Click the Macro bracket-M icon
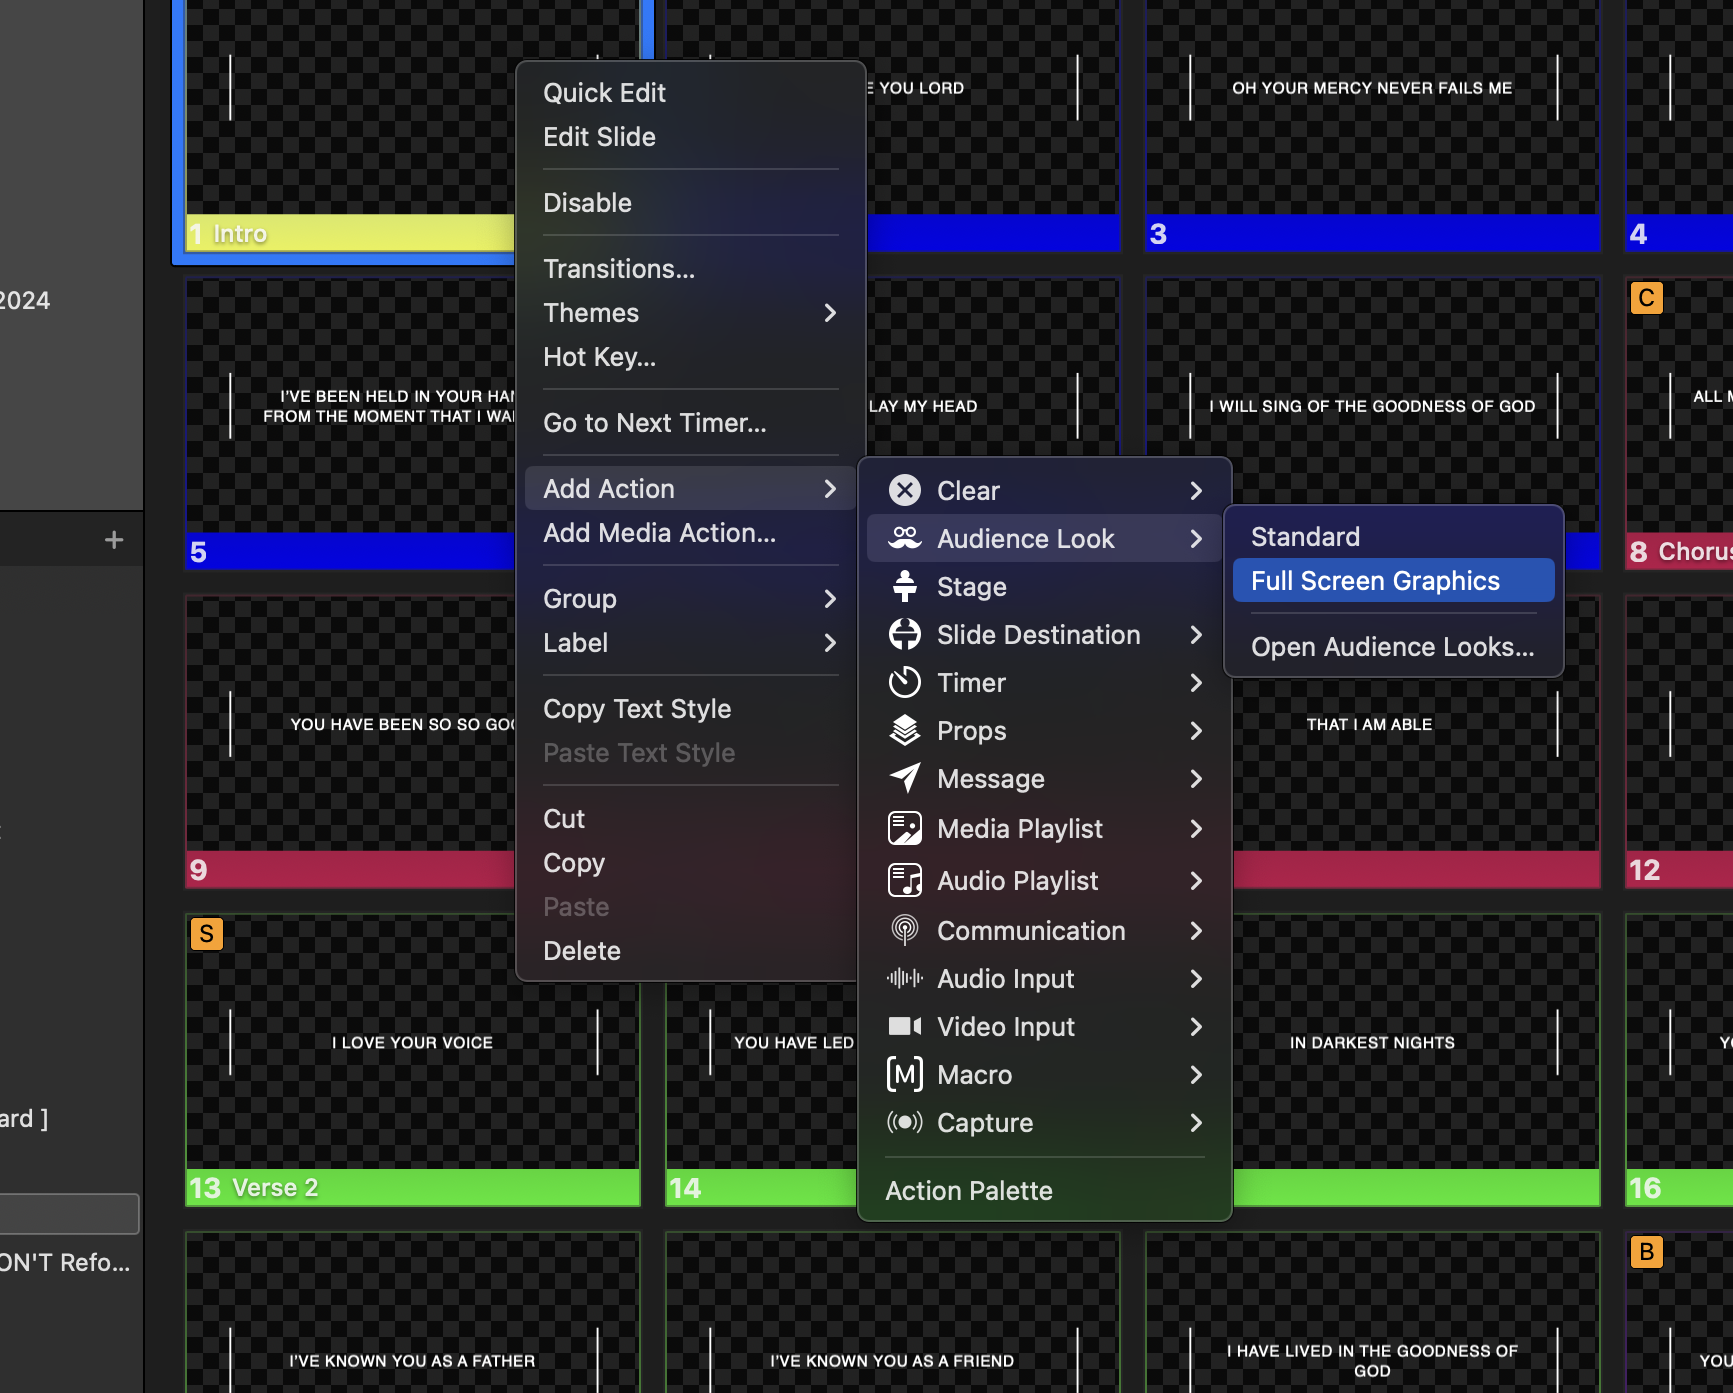The image size is (1733, 1393). coord(905,1074)
